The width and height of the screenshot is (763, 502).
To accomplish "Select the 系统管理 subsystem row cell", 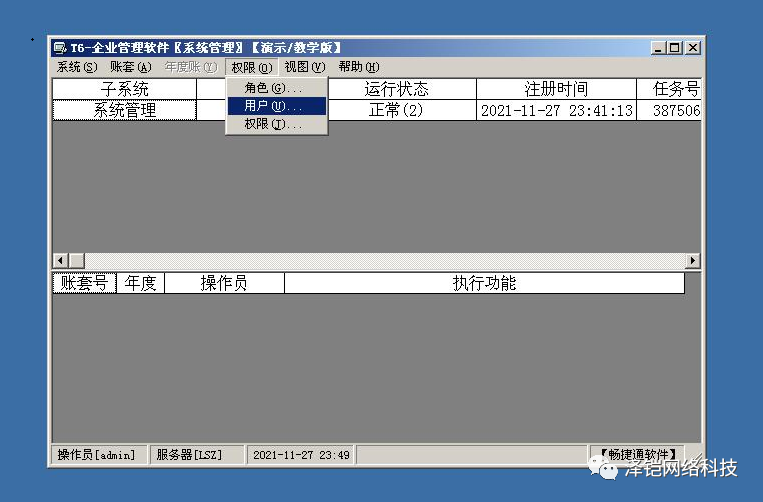I will (x=125, y=110).
